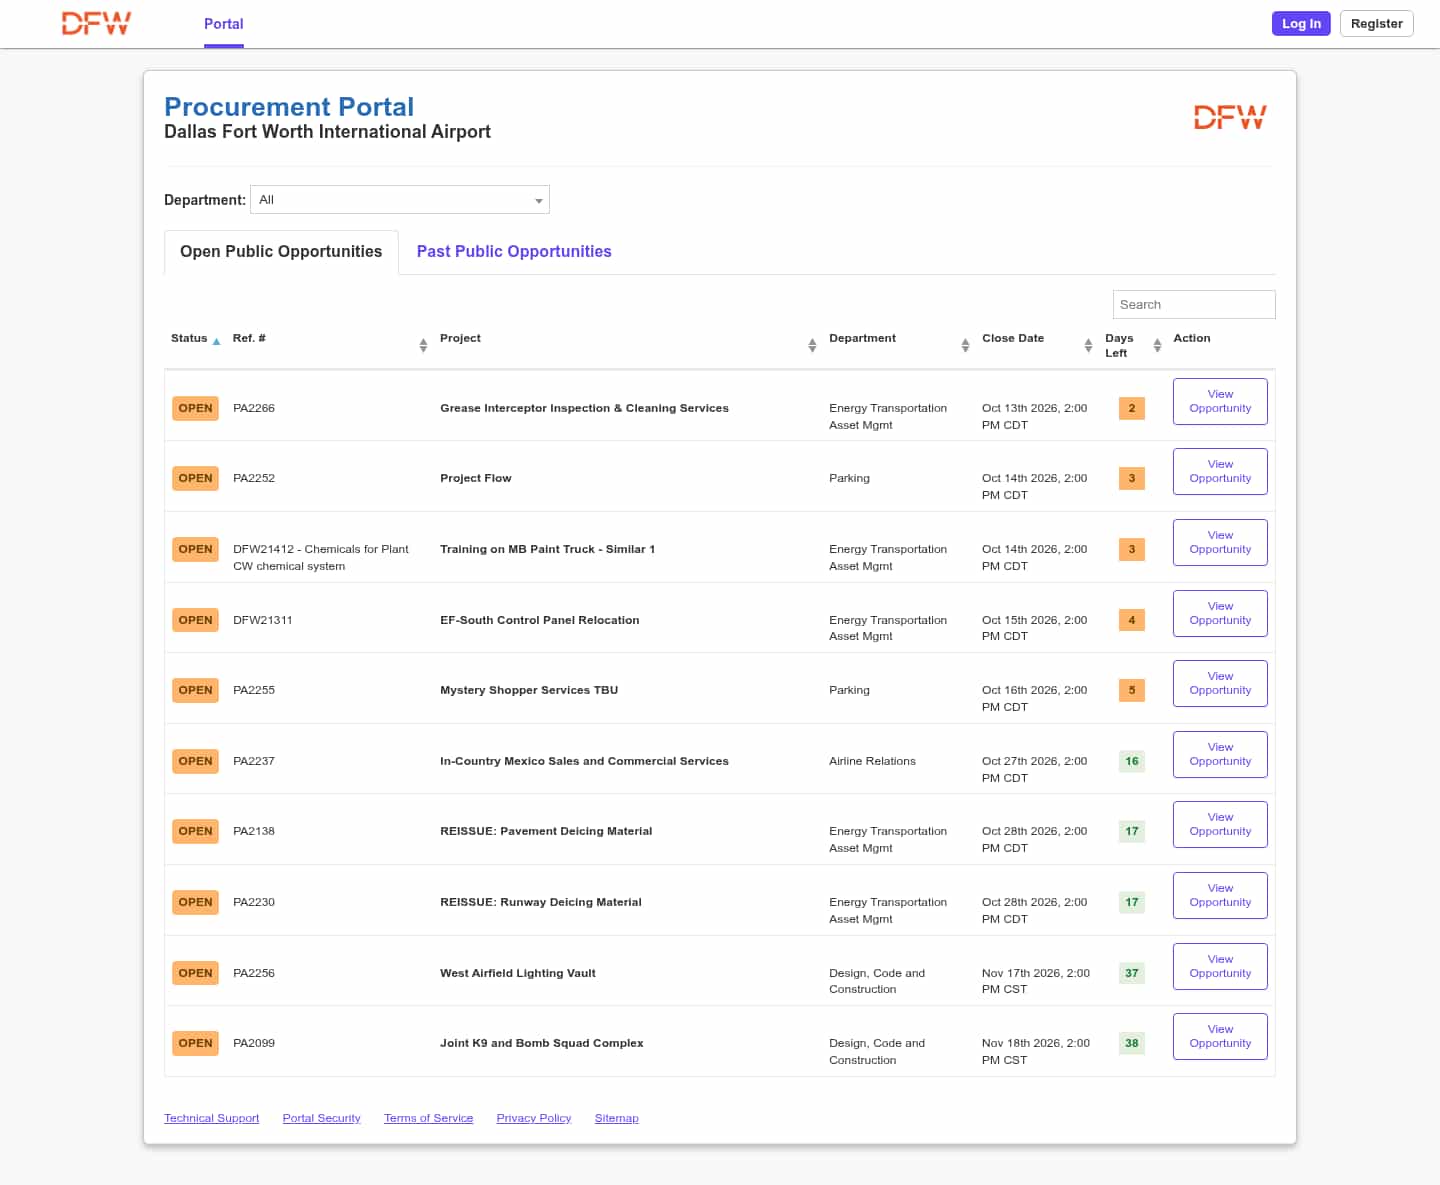The height and width of the screenshot is (1185, 1440).
Task: Switch to Open Public Opportunities tab
Action: coord(281,252)
